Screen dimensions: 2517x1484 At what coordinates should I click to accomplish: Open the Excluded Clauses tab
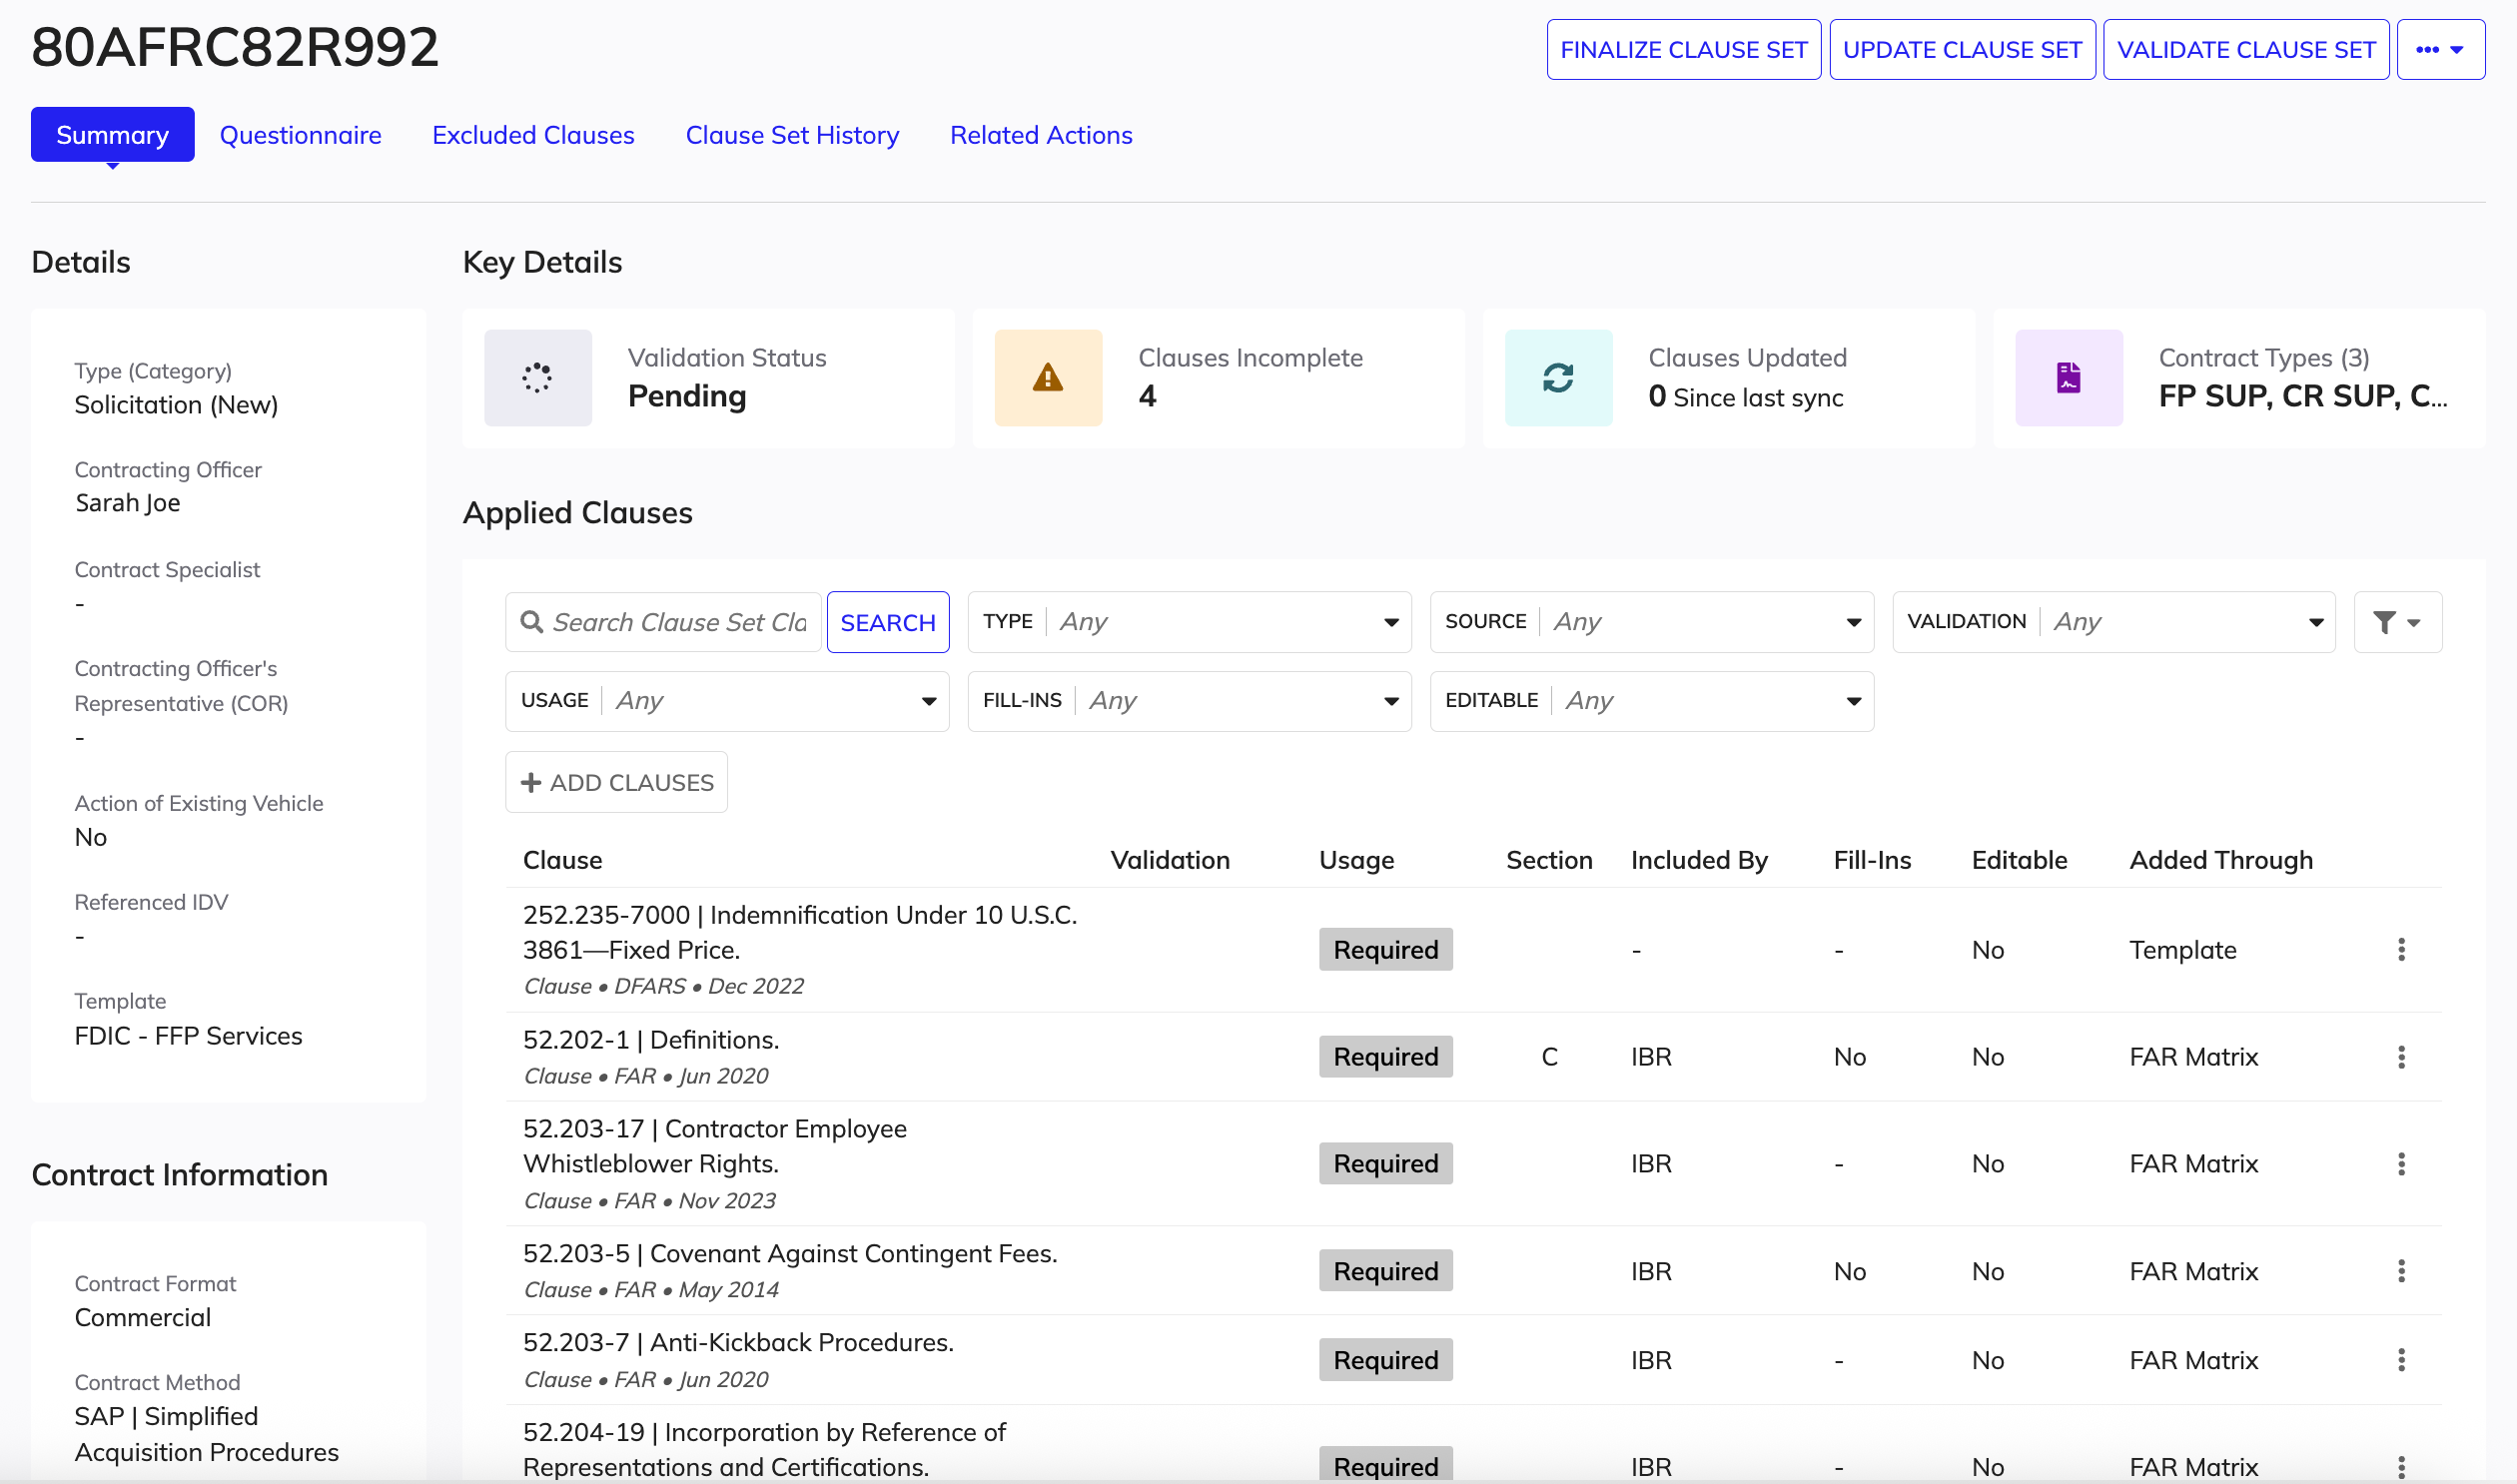pos(533,135)
